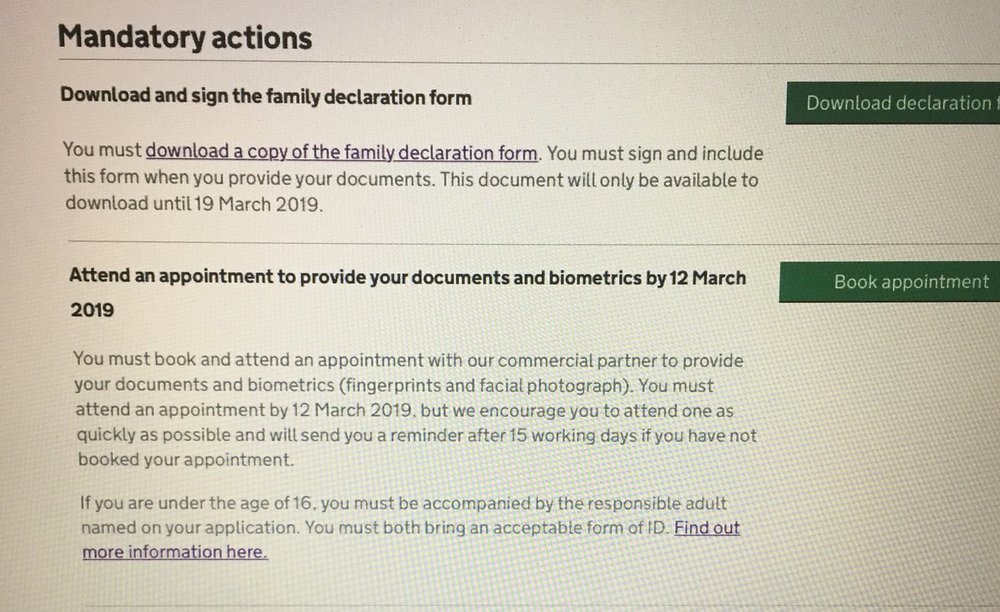Click the Attend an appointment bold heading

(x=408, y=277)
